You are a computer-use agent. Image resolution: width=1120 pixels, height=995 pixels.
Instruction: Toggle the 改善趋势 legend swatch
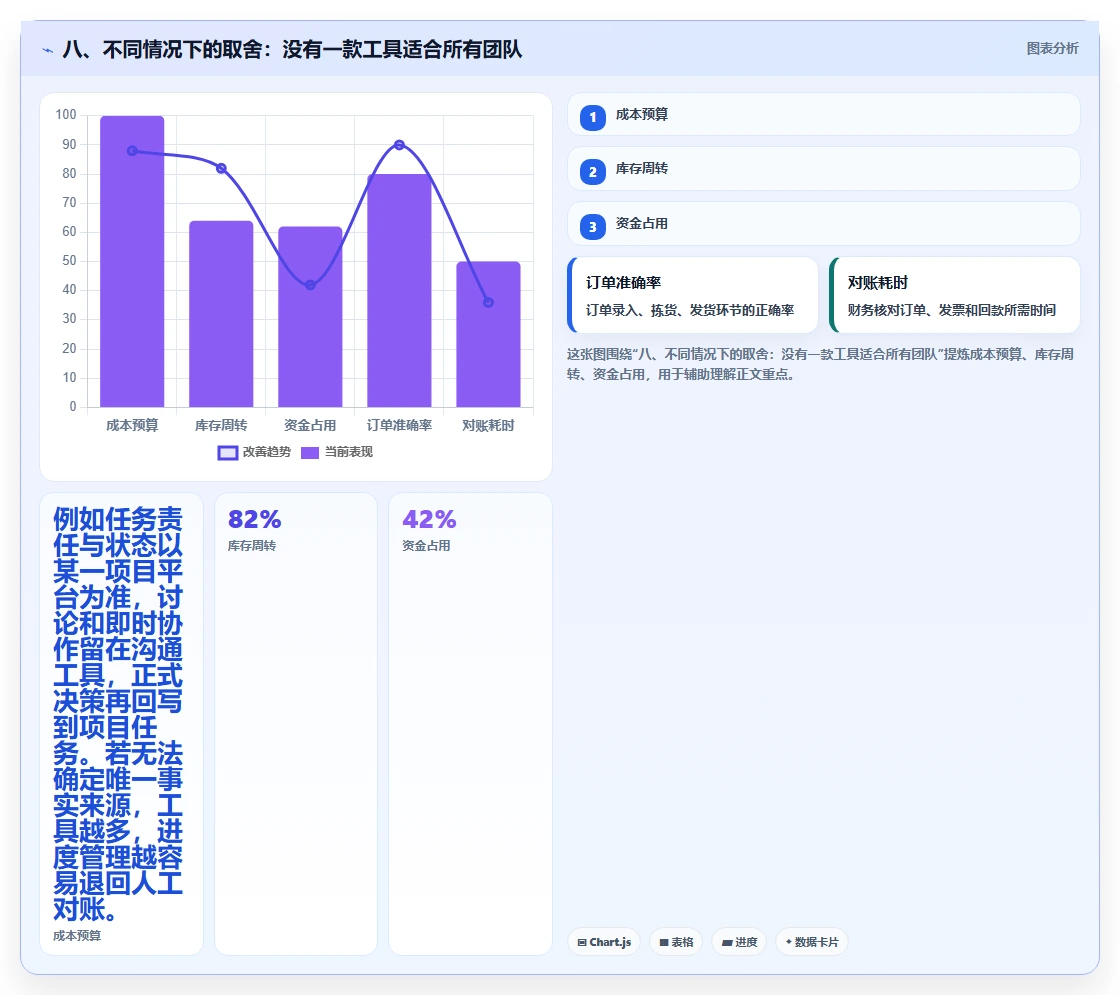pyautogui.click(x=227, y=452)
